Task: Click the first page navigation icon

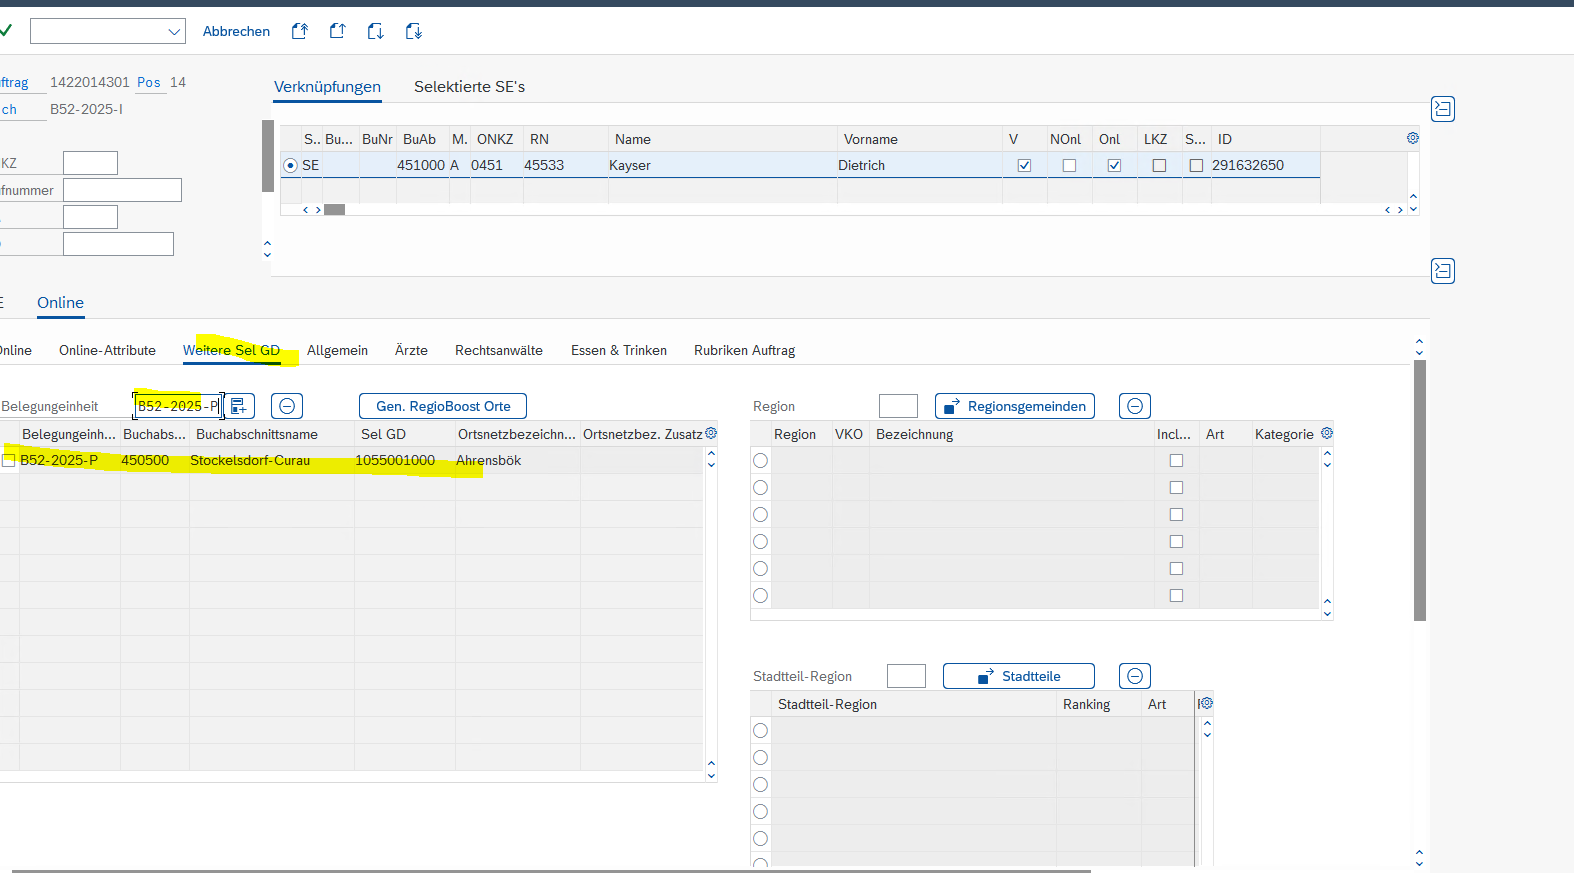Action: coord(300,32)
